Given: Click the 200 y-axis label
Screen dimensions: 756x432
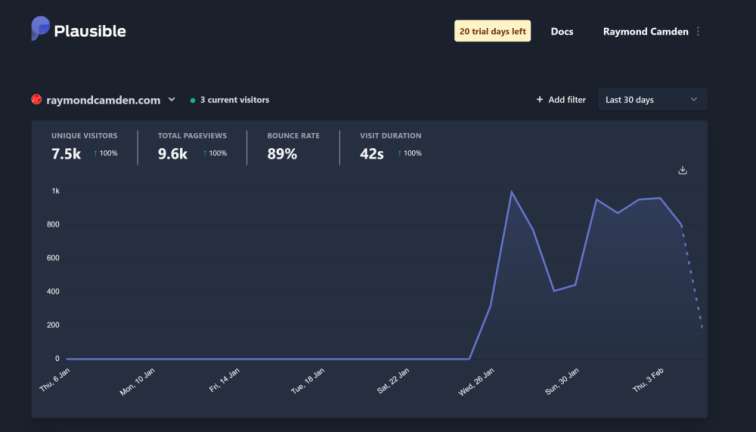Looking at the screenshot, I should pos(53,325).
